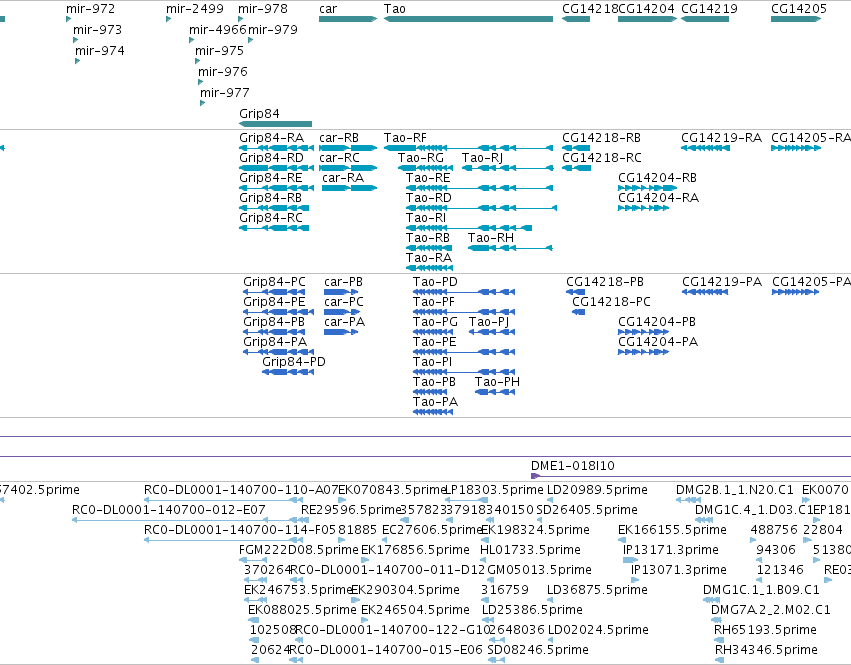The height and width of the screenshot is (665, 851).
Task: Click the mir-977 gene label
Action: tap(225, 92)
